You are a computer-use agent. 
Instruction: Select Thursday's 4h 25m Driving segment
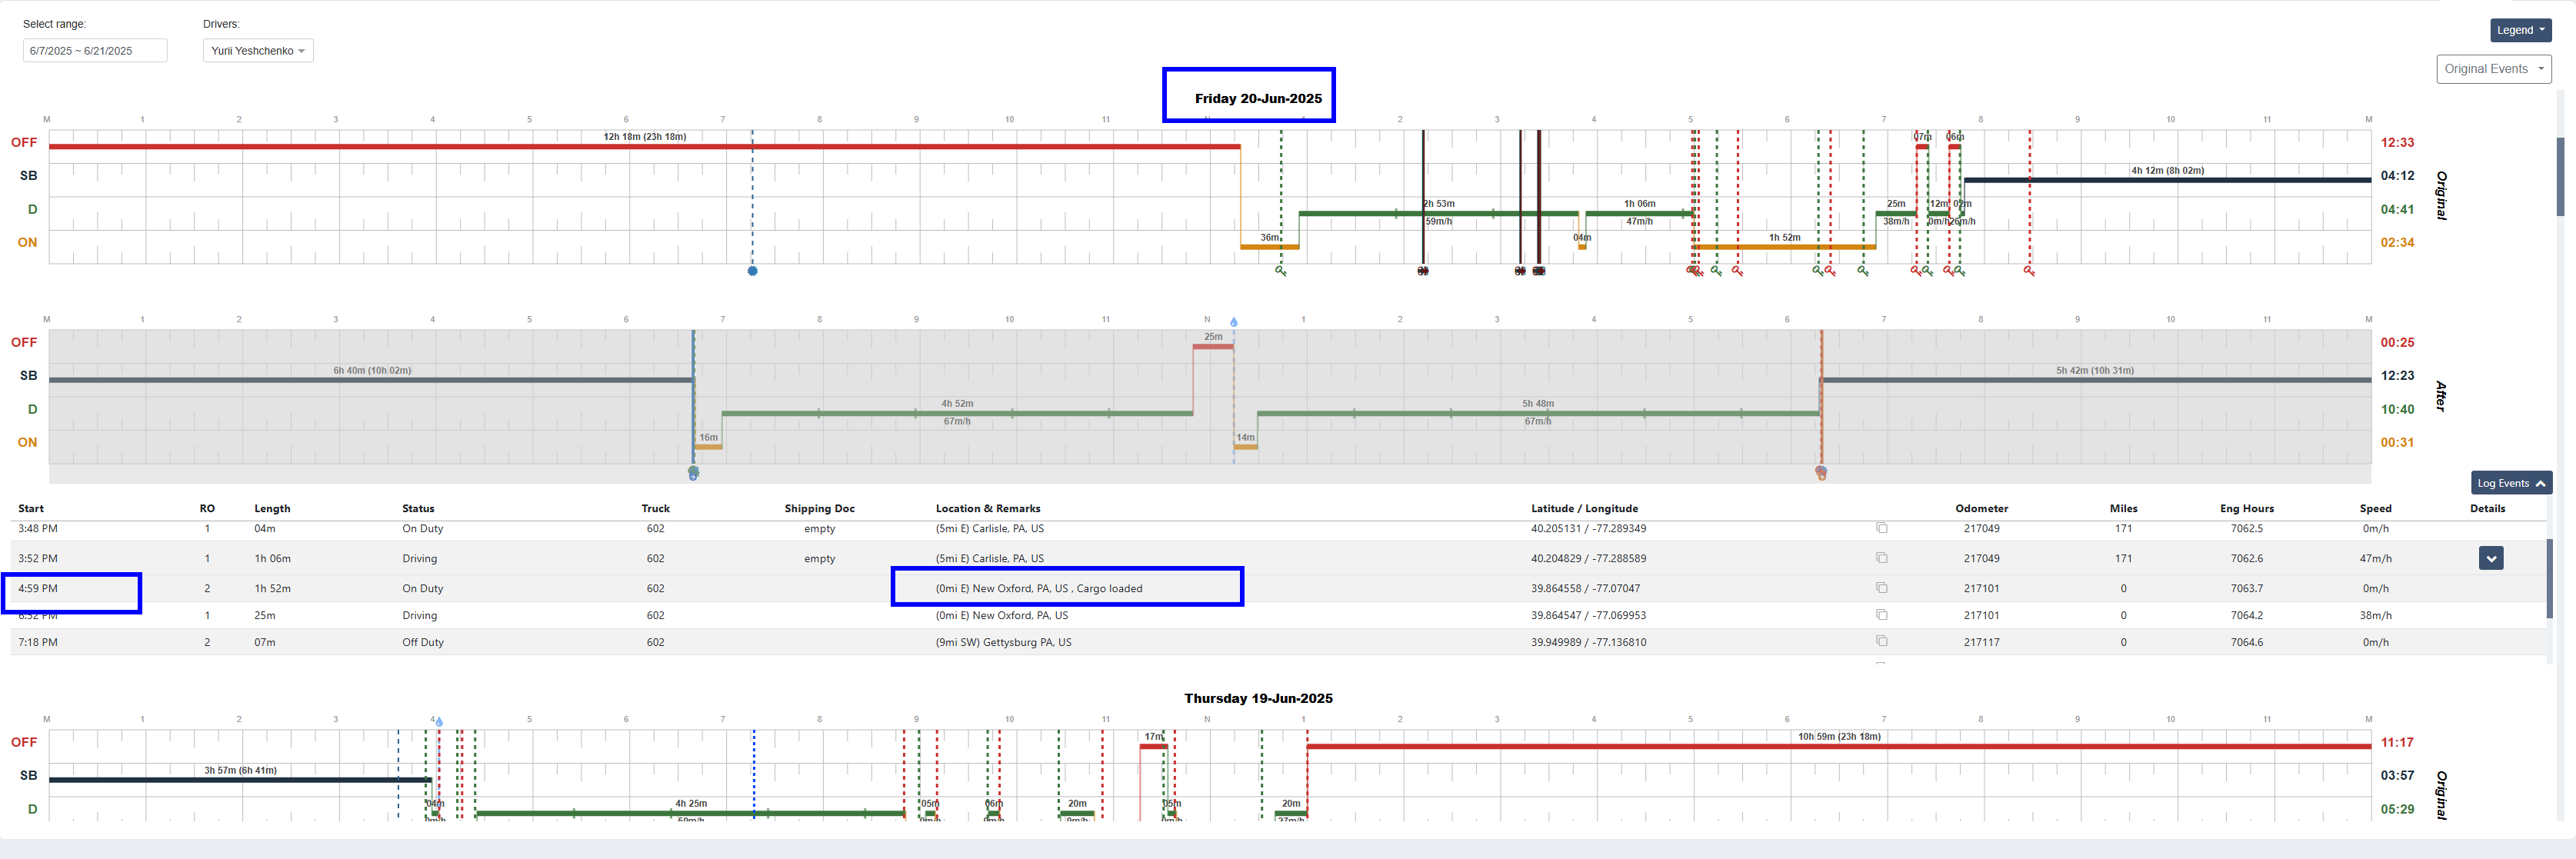click(690, 813)
